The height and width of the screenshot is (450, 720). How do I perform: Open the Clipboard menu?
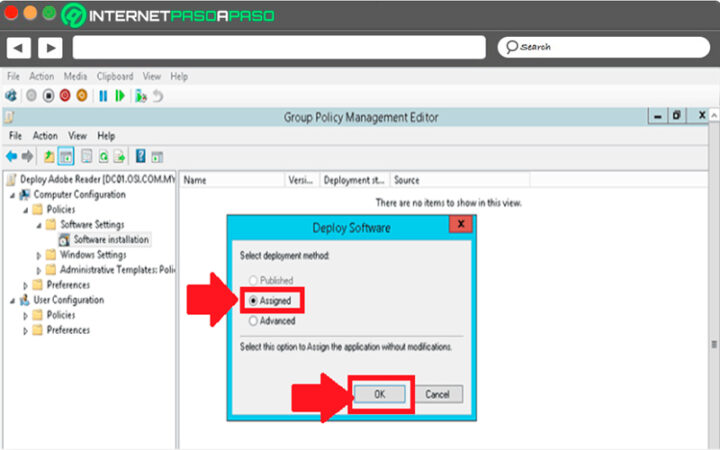point(114,76)
